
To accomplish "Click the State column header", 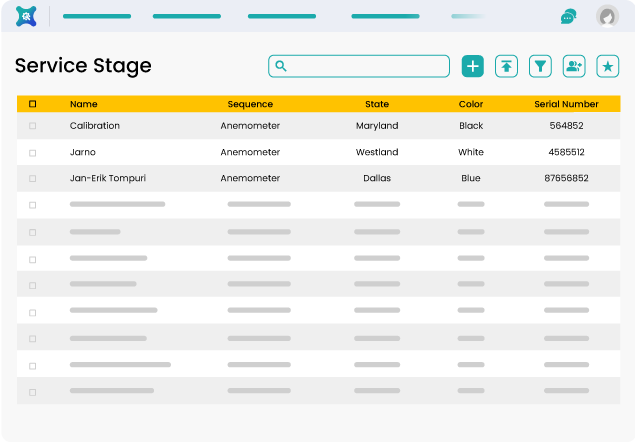I will pyautogui.click(x=377, y=104).
